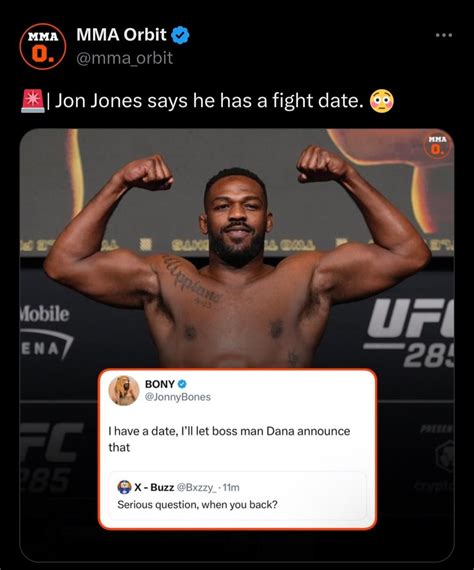Open the MMA Orbit display name
The width and height of the screenshot is (474, 570).
click(121, 35)
